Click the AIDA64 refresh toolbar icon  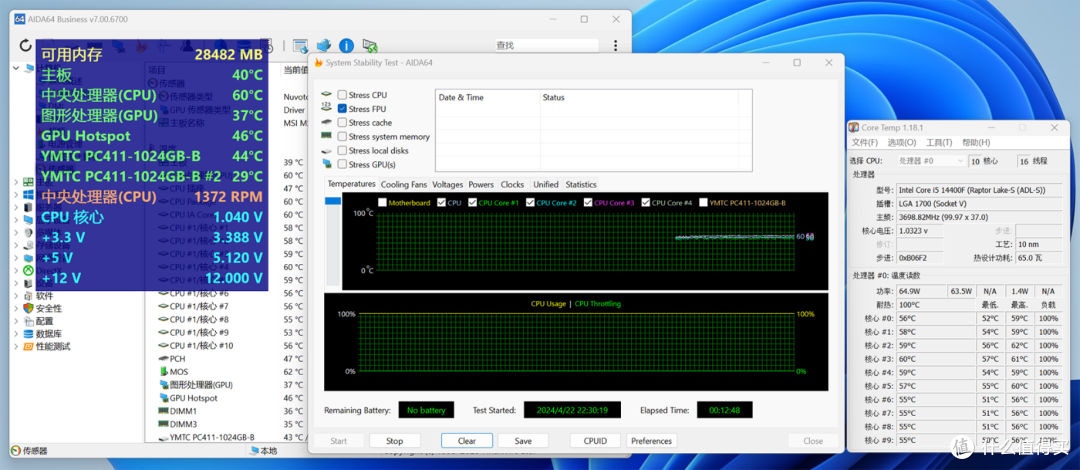25,45
